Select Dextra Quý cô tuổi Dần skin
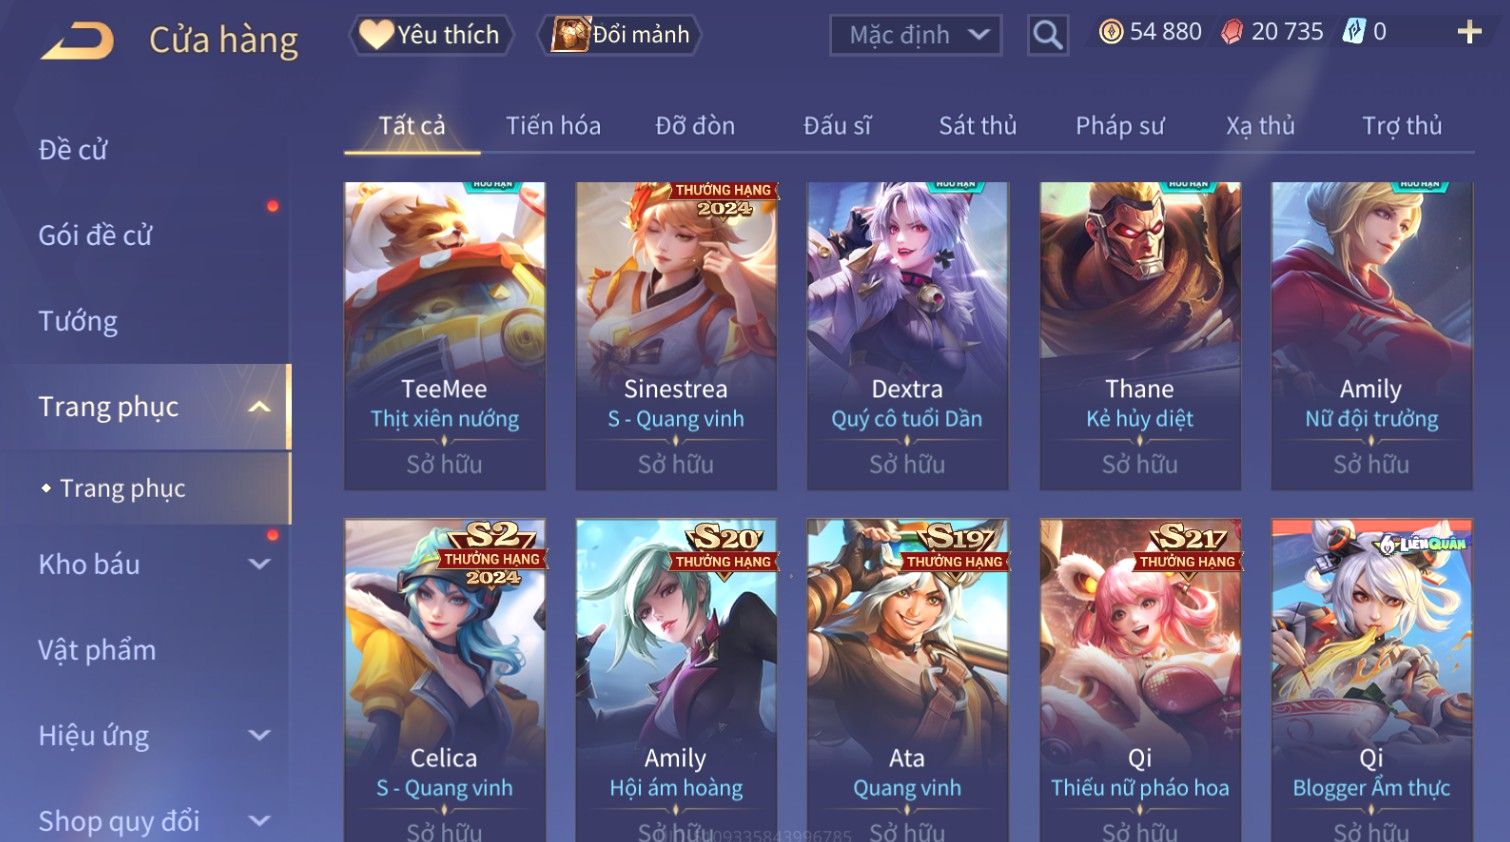 pyautogui.click(x=907, y=336)
